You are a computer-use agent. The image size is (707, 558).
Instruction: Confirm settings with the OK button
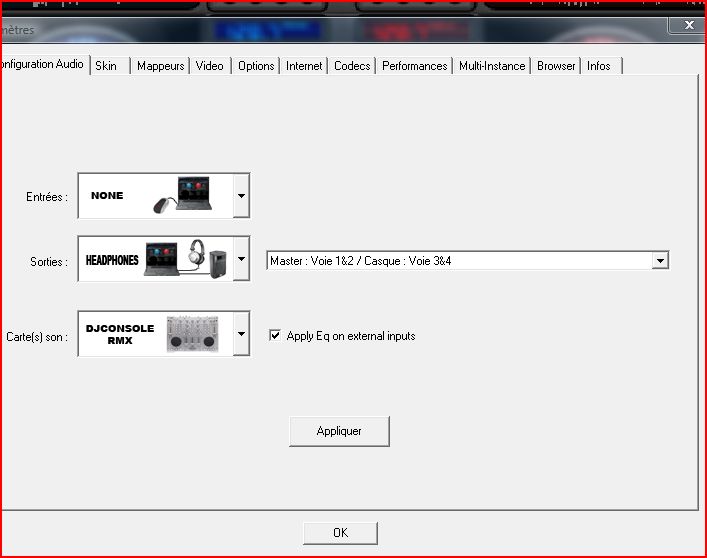[340, 533]
